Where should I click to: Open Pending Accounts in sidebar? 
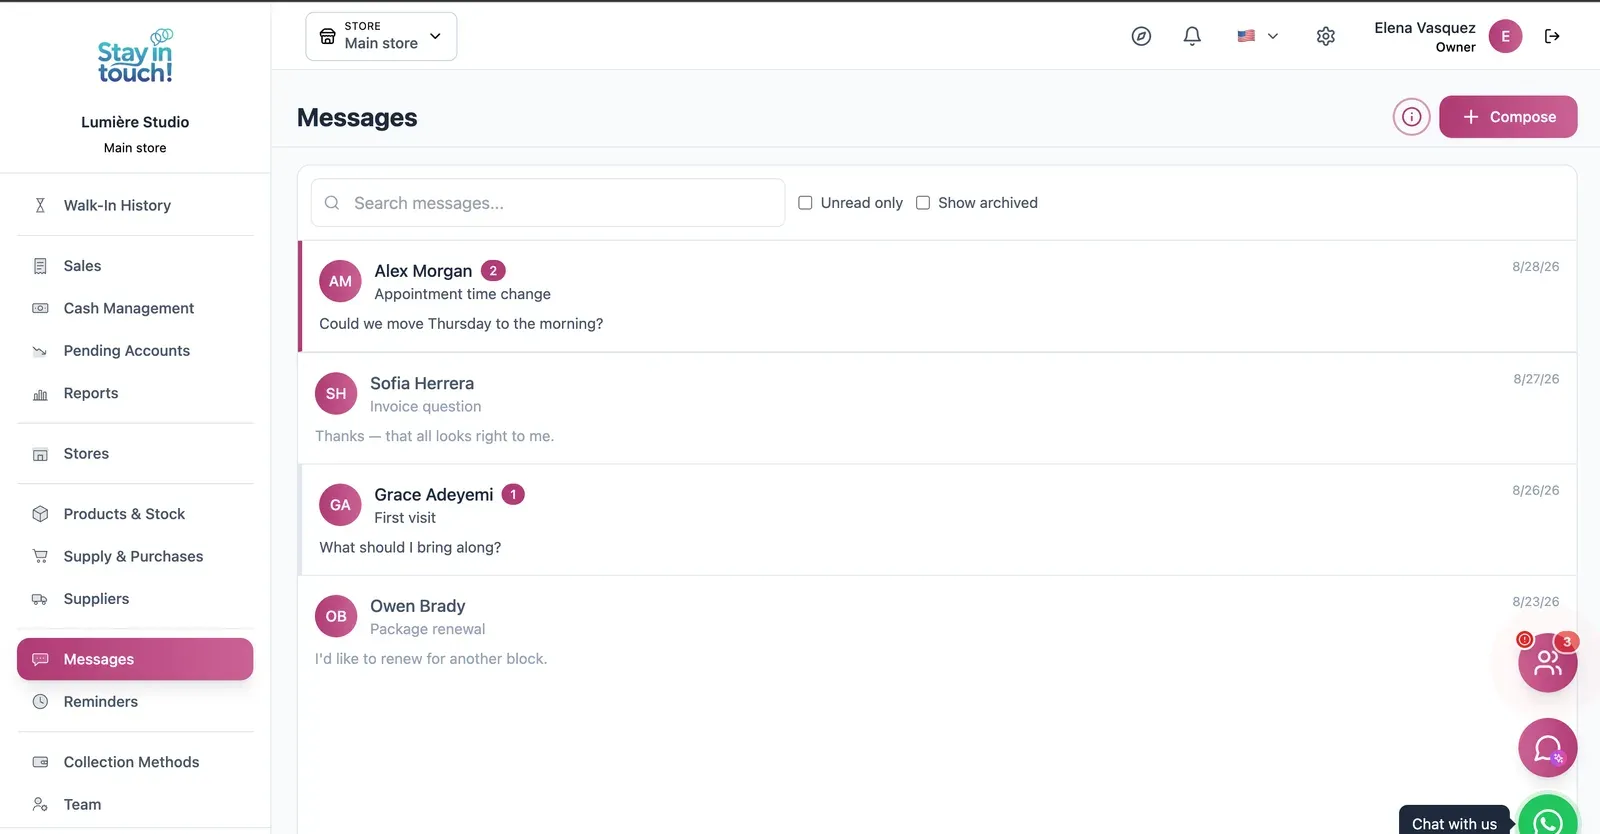coord(135,351)
